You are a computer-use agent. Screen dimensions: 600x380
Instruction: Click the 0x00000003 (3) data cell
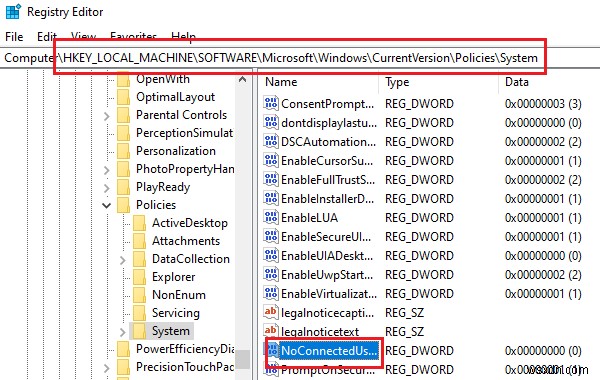click(543, 104)
